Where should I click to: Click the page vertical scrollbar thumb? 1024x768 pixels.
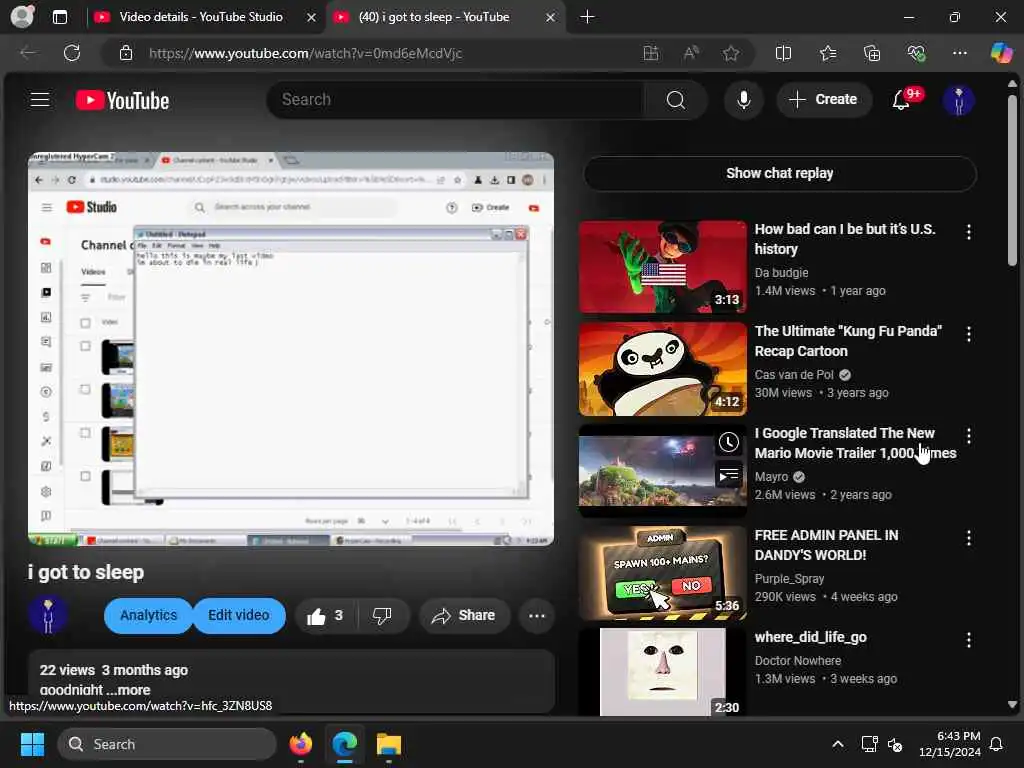1012,180
